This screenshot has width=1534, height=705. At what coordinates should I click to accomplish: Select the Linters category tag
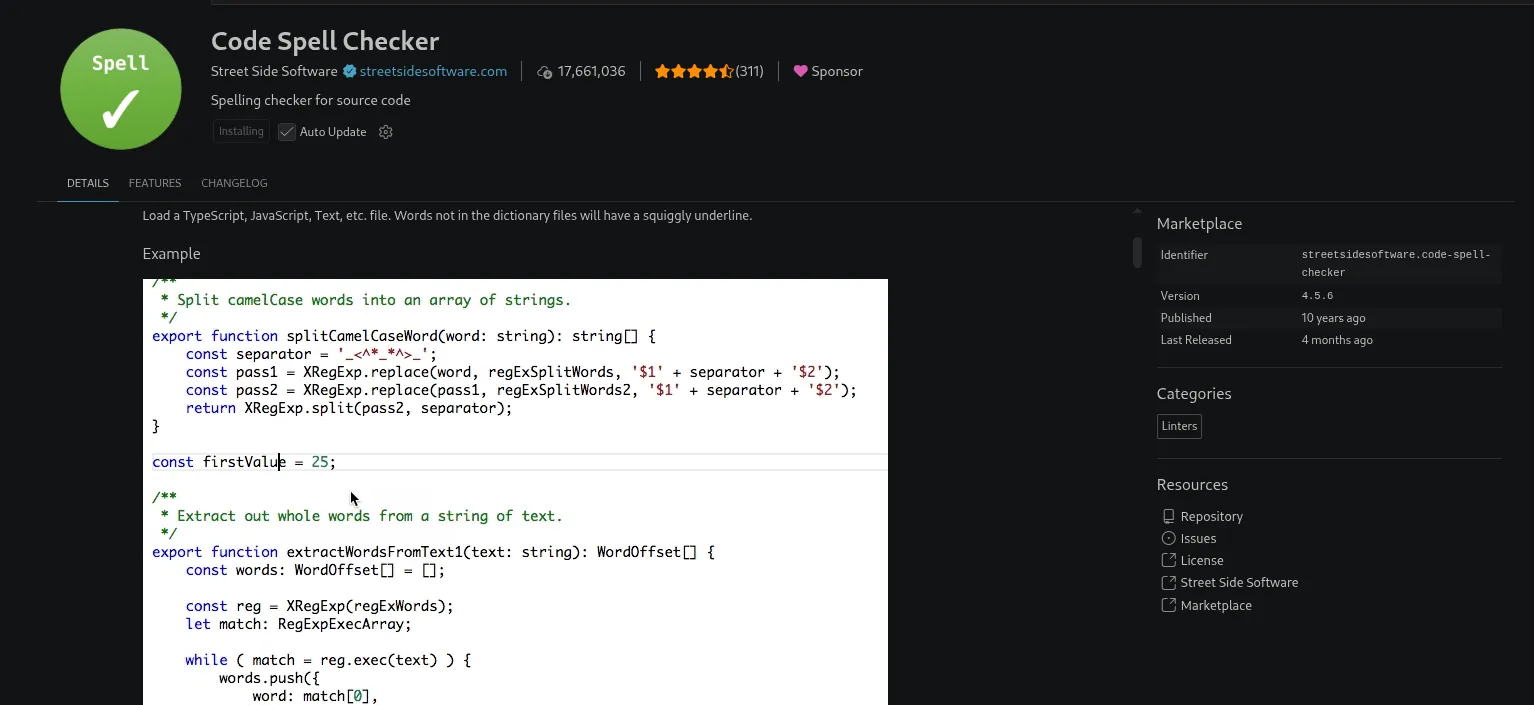1179,426
